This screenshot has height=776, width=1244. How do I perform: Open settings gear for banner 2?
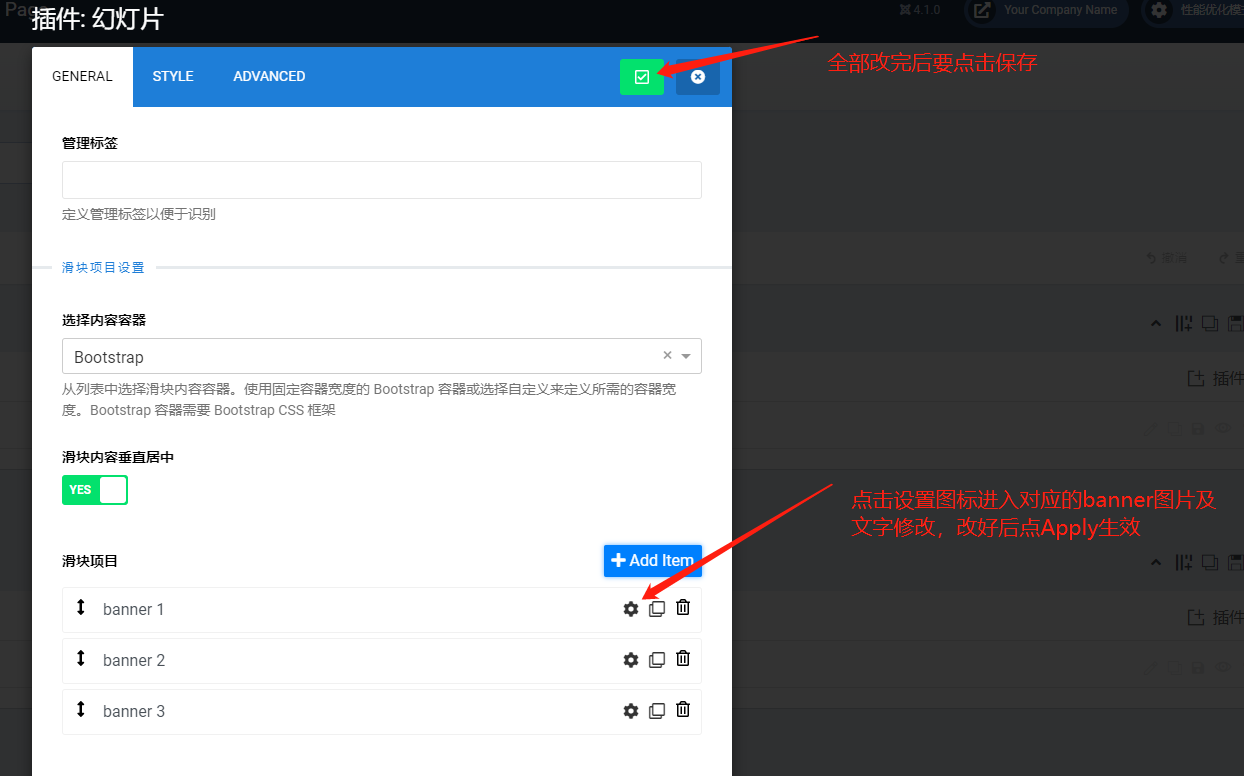pyautogui.click(x=631, y=660)
